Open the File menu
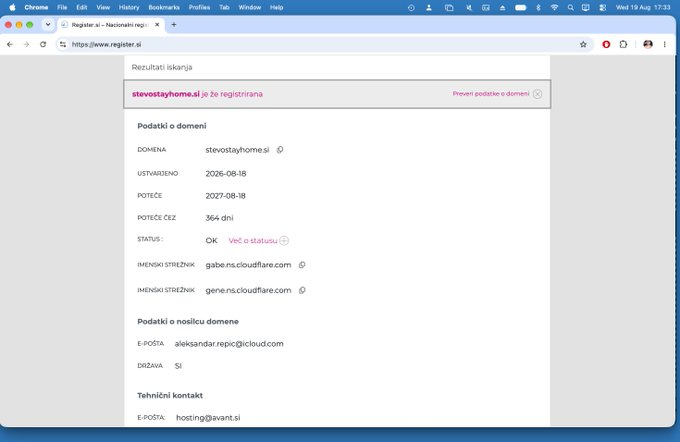This screenshot has width=680, height=442. (x=62, y=7)
